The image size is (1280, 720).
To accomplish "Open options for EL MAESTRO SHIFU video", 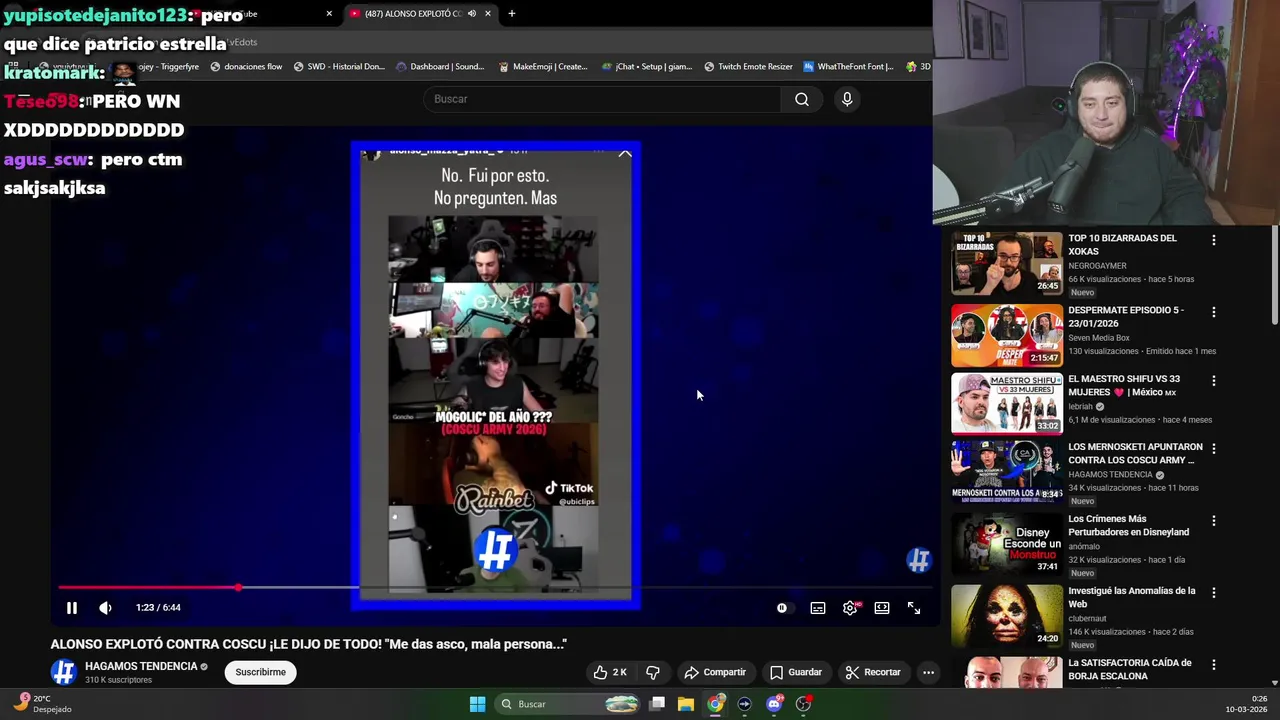I will tap(1214, 381).
